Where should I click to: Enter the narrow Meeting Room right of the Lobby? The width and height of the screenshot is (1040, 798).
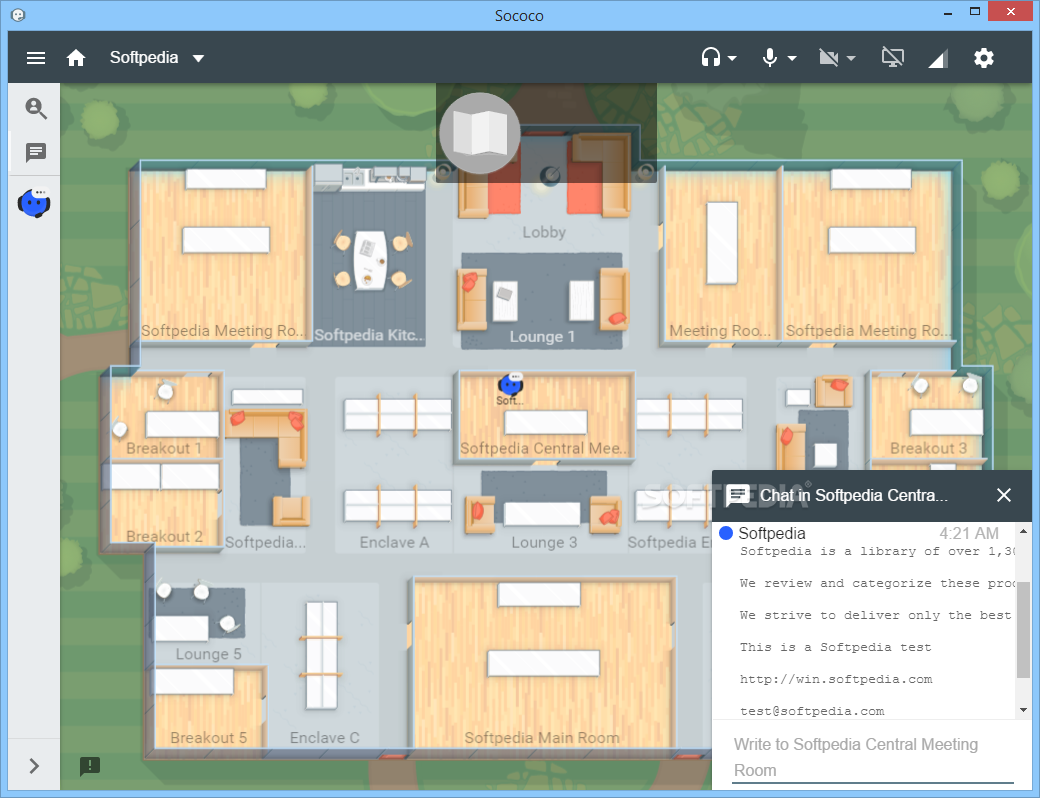tap(720, 255)
